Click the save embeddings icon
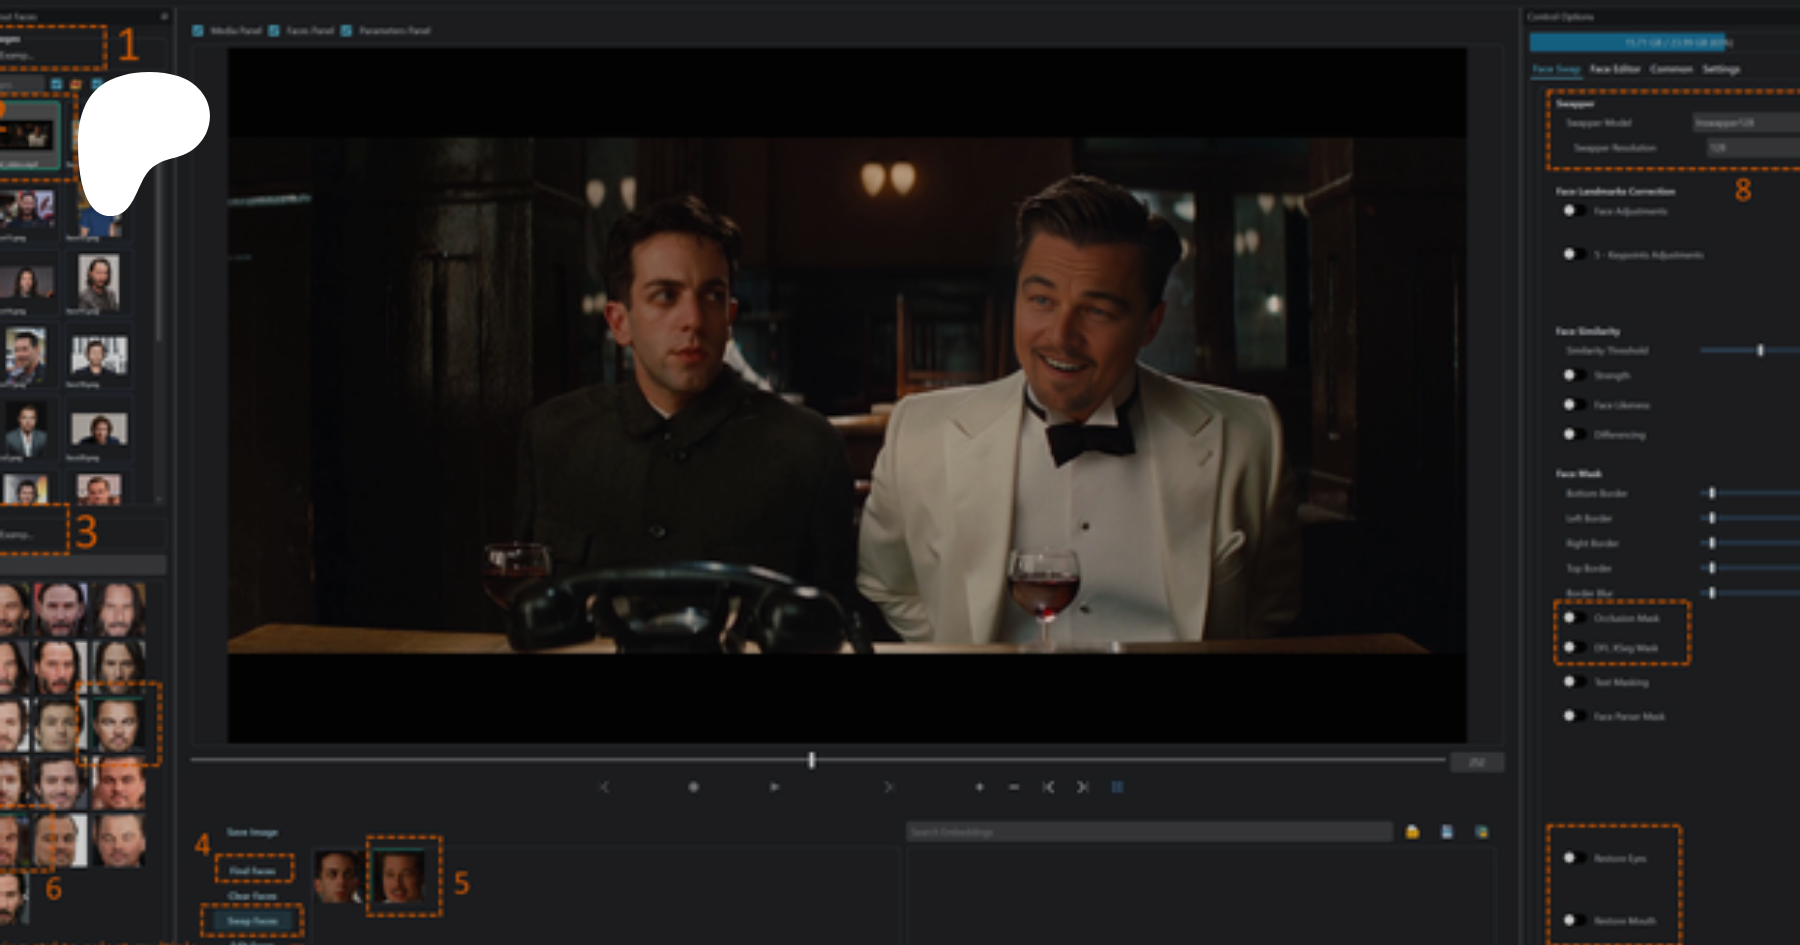Viewport: 1800px width, 945px height. [1447, 832]
